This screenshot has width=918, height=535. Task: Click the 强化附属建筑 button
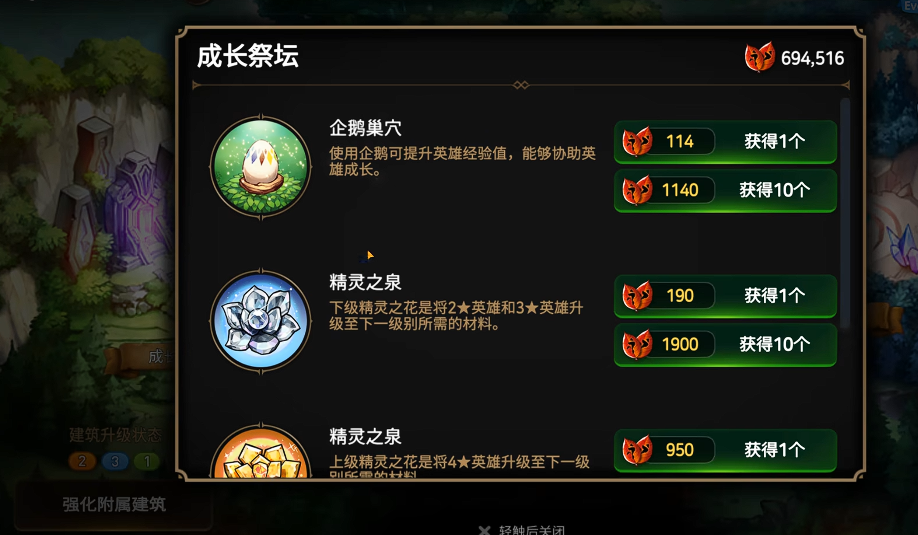pos(114,505)
